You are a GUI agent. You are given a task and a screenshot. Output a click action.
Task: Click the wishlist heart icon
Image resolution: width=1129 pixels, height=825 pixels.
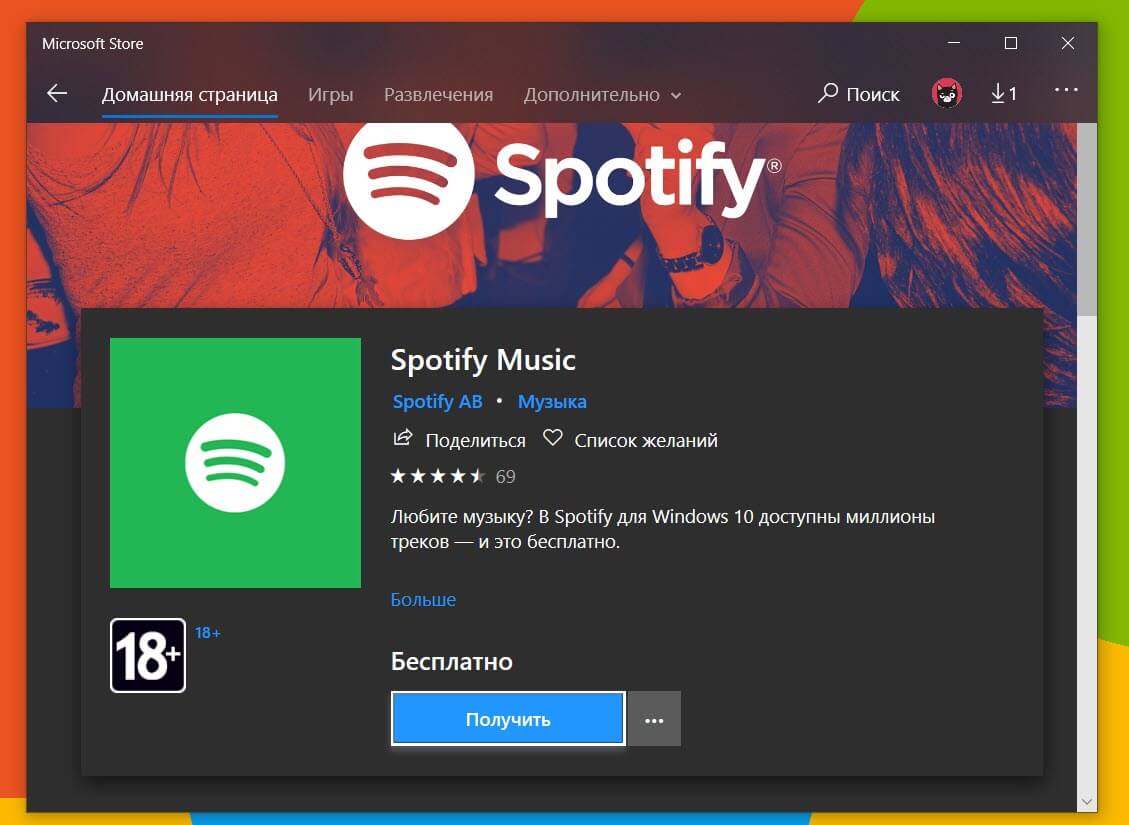point(552,438)
